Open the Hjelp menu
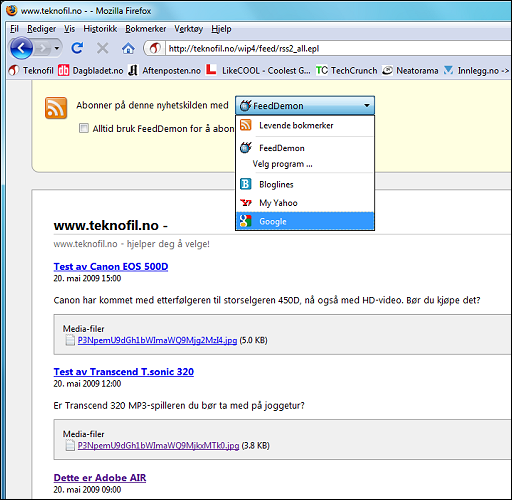This screenshot has height=500, width=512. coord(221,29)
